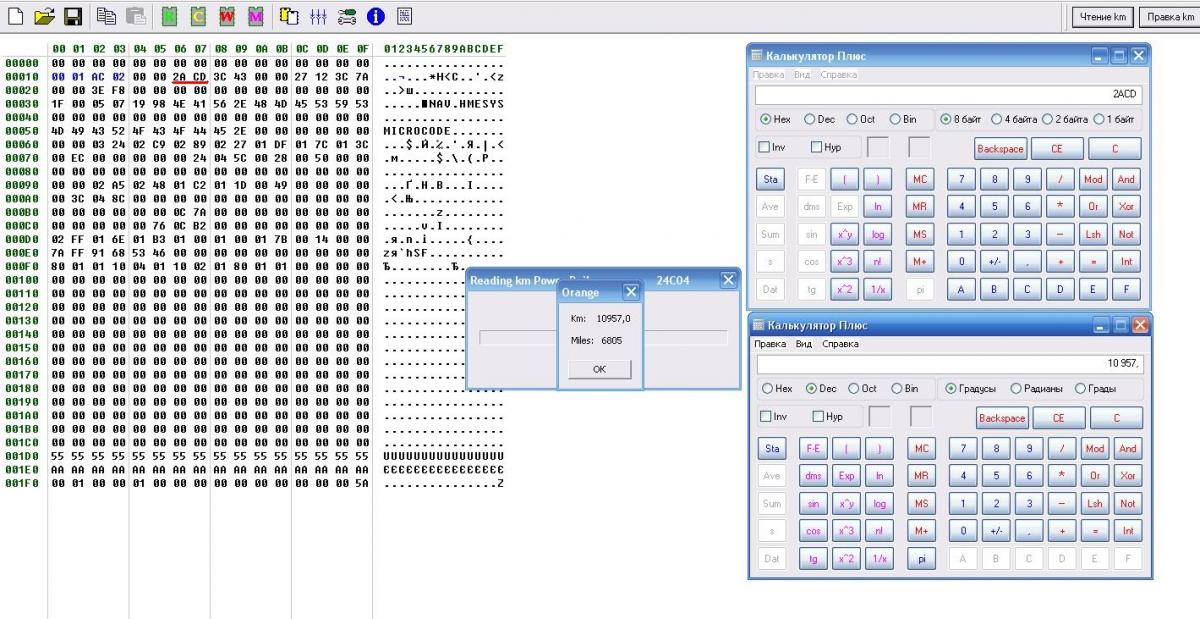The height and width of the screenshot is (619, 1200).
Task: Open the "Вид" menu in the calculator showing 10 957
Action: click(803, 344)
